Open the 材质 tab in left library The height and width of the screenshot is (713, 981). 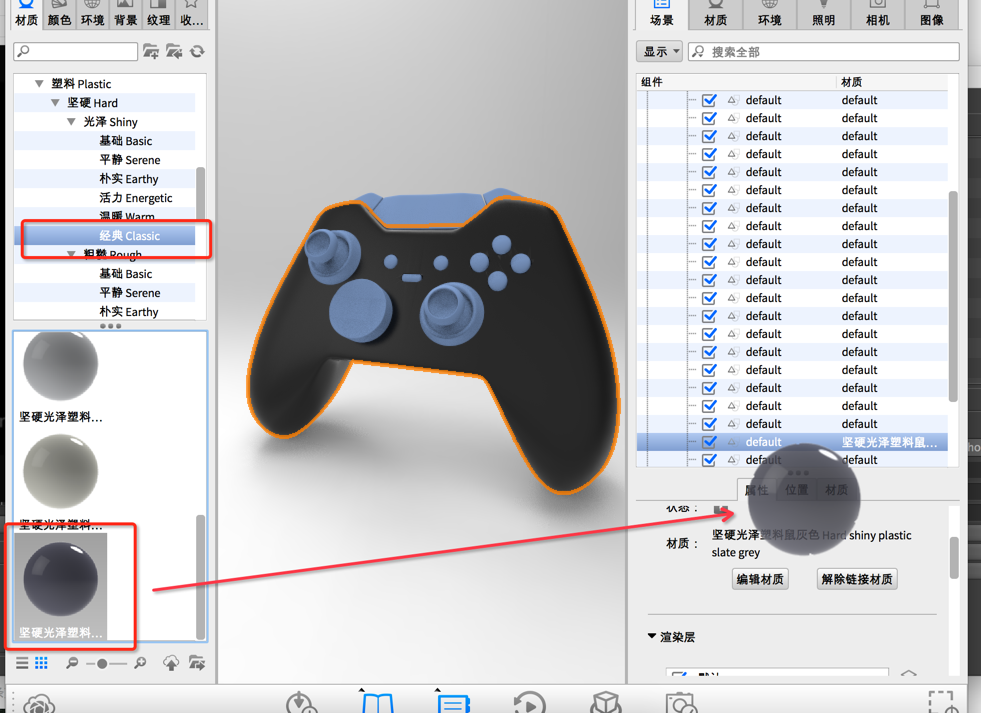point(26,14)
